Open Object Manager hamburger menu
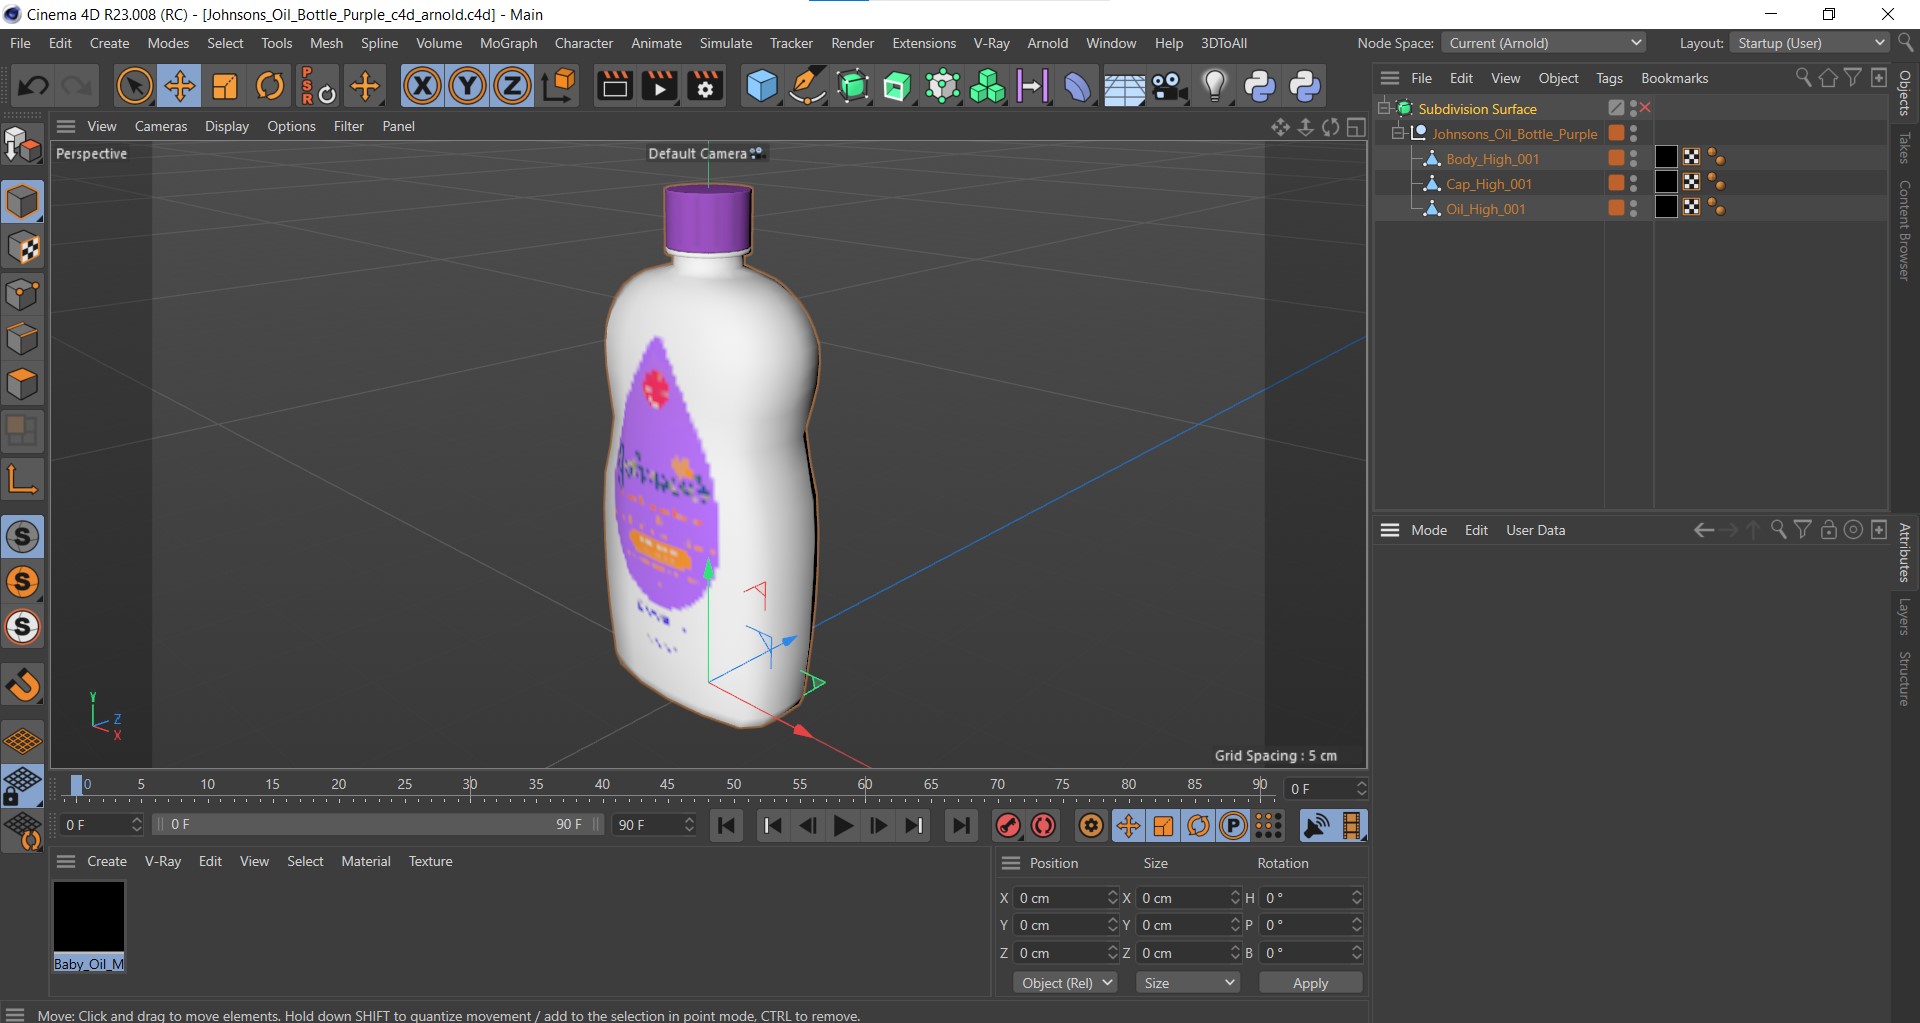The height and width of the screenshot is (1023, 1920). (1390, 78)
